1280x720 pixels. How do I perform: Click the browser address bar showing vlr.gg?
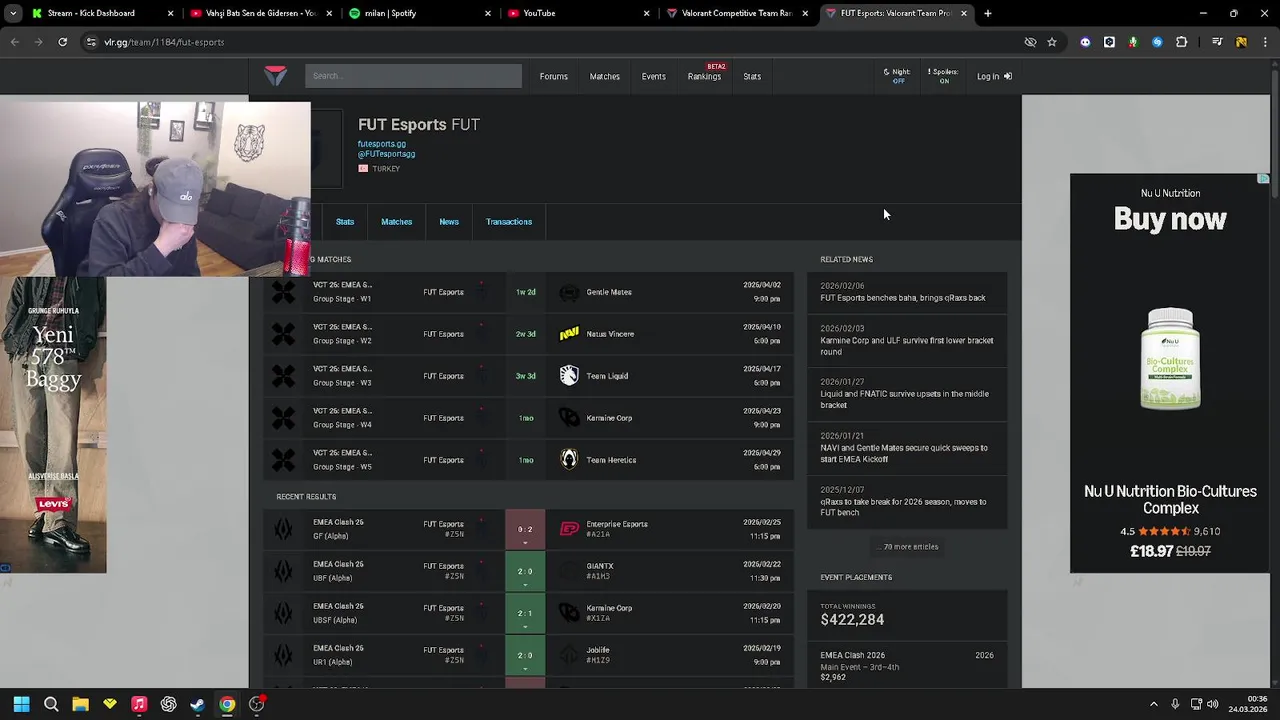pos(550,42)
